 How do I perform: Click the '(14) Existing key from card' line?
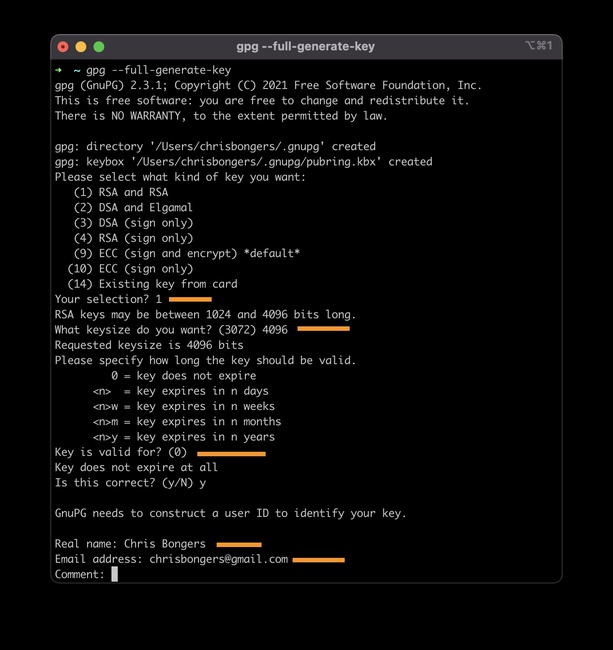pos(153,284)
